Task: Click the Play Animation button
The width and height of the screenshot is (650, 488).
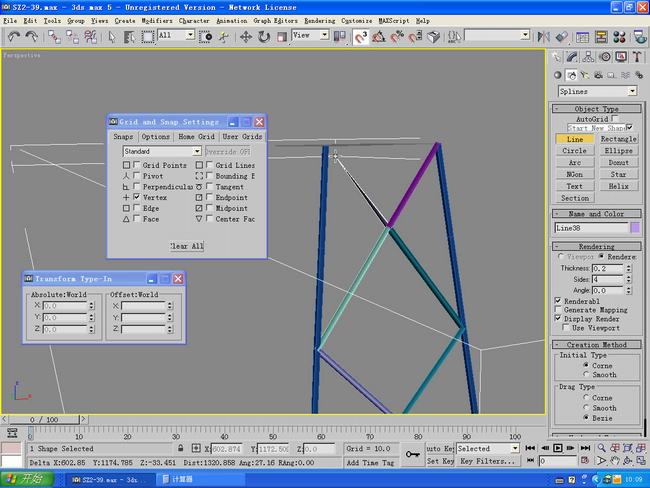Action: [558, 448]
